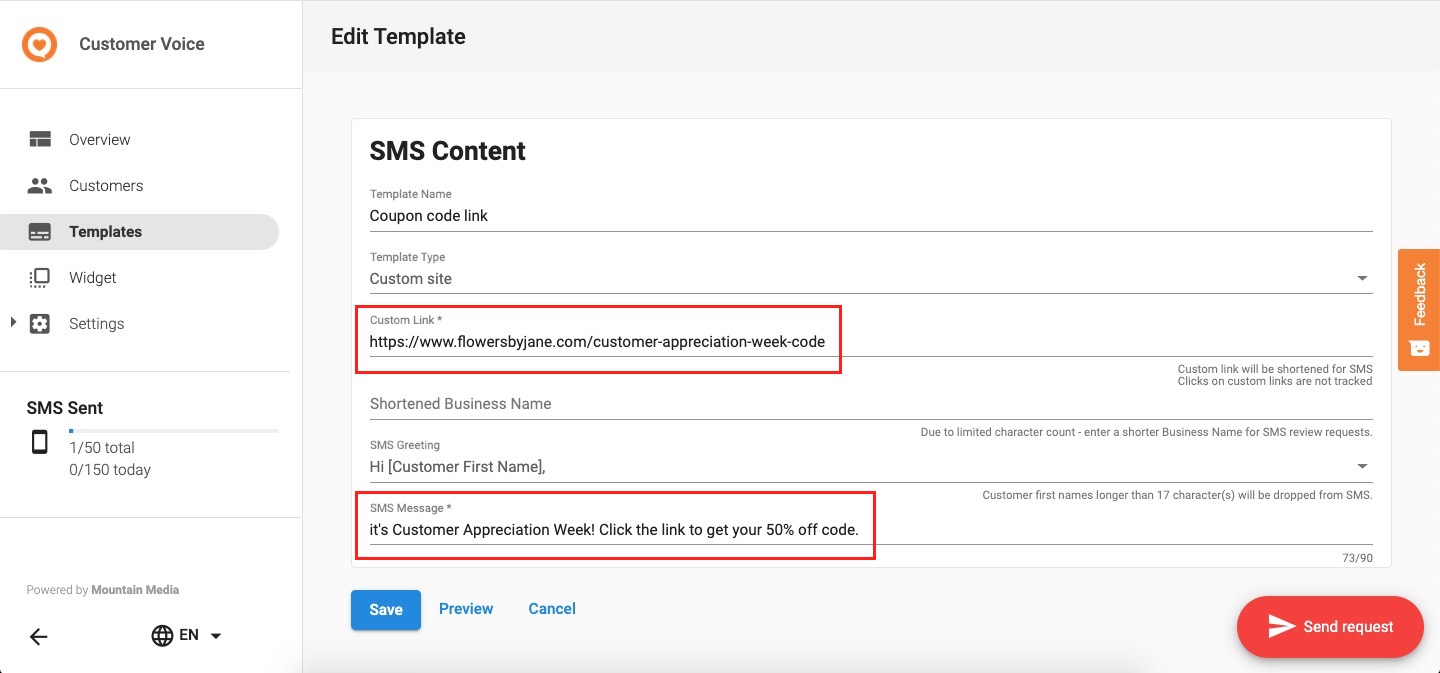Viewport: 1440px width, 673px height.
Task: Open the orange Feedback side tab
Action: click(x=1419, y=310)
